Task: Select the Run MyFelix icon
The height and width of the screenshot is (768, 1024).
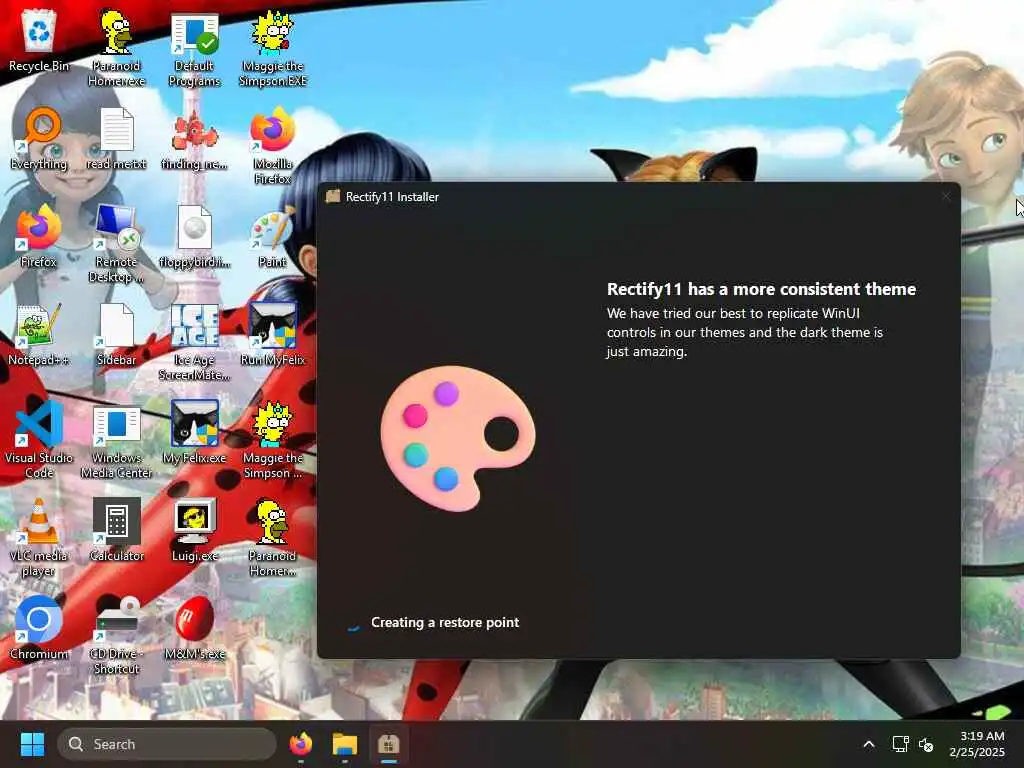Action: [273, 335]
